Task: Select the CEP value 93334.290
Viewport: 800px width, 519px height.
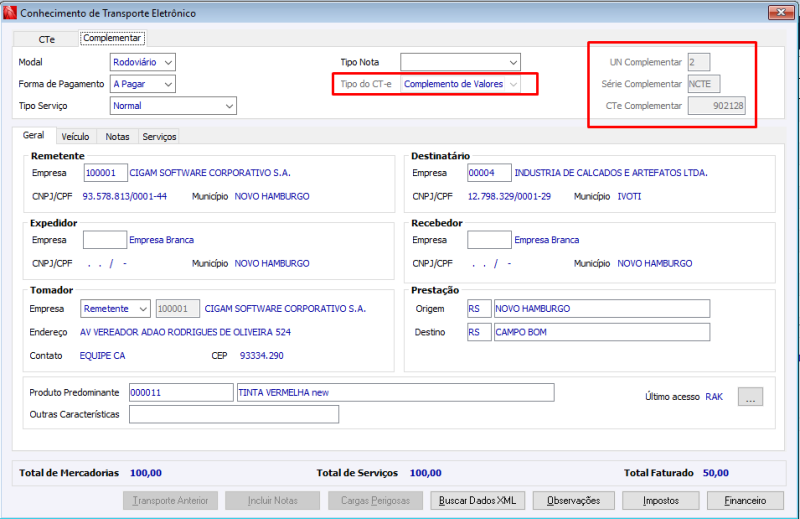Action: point(262,356)
